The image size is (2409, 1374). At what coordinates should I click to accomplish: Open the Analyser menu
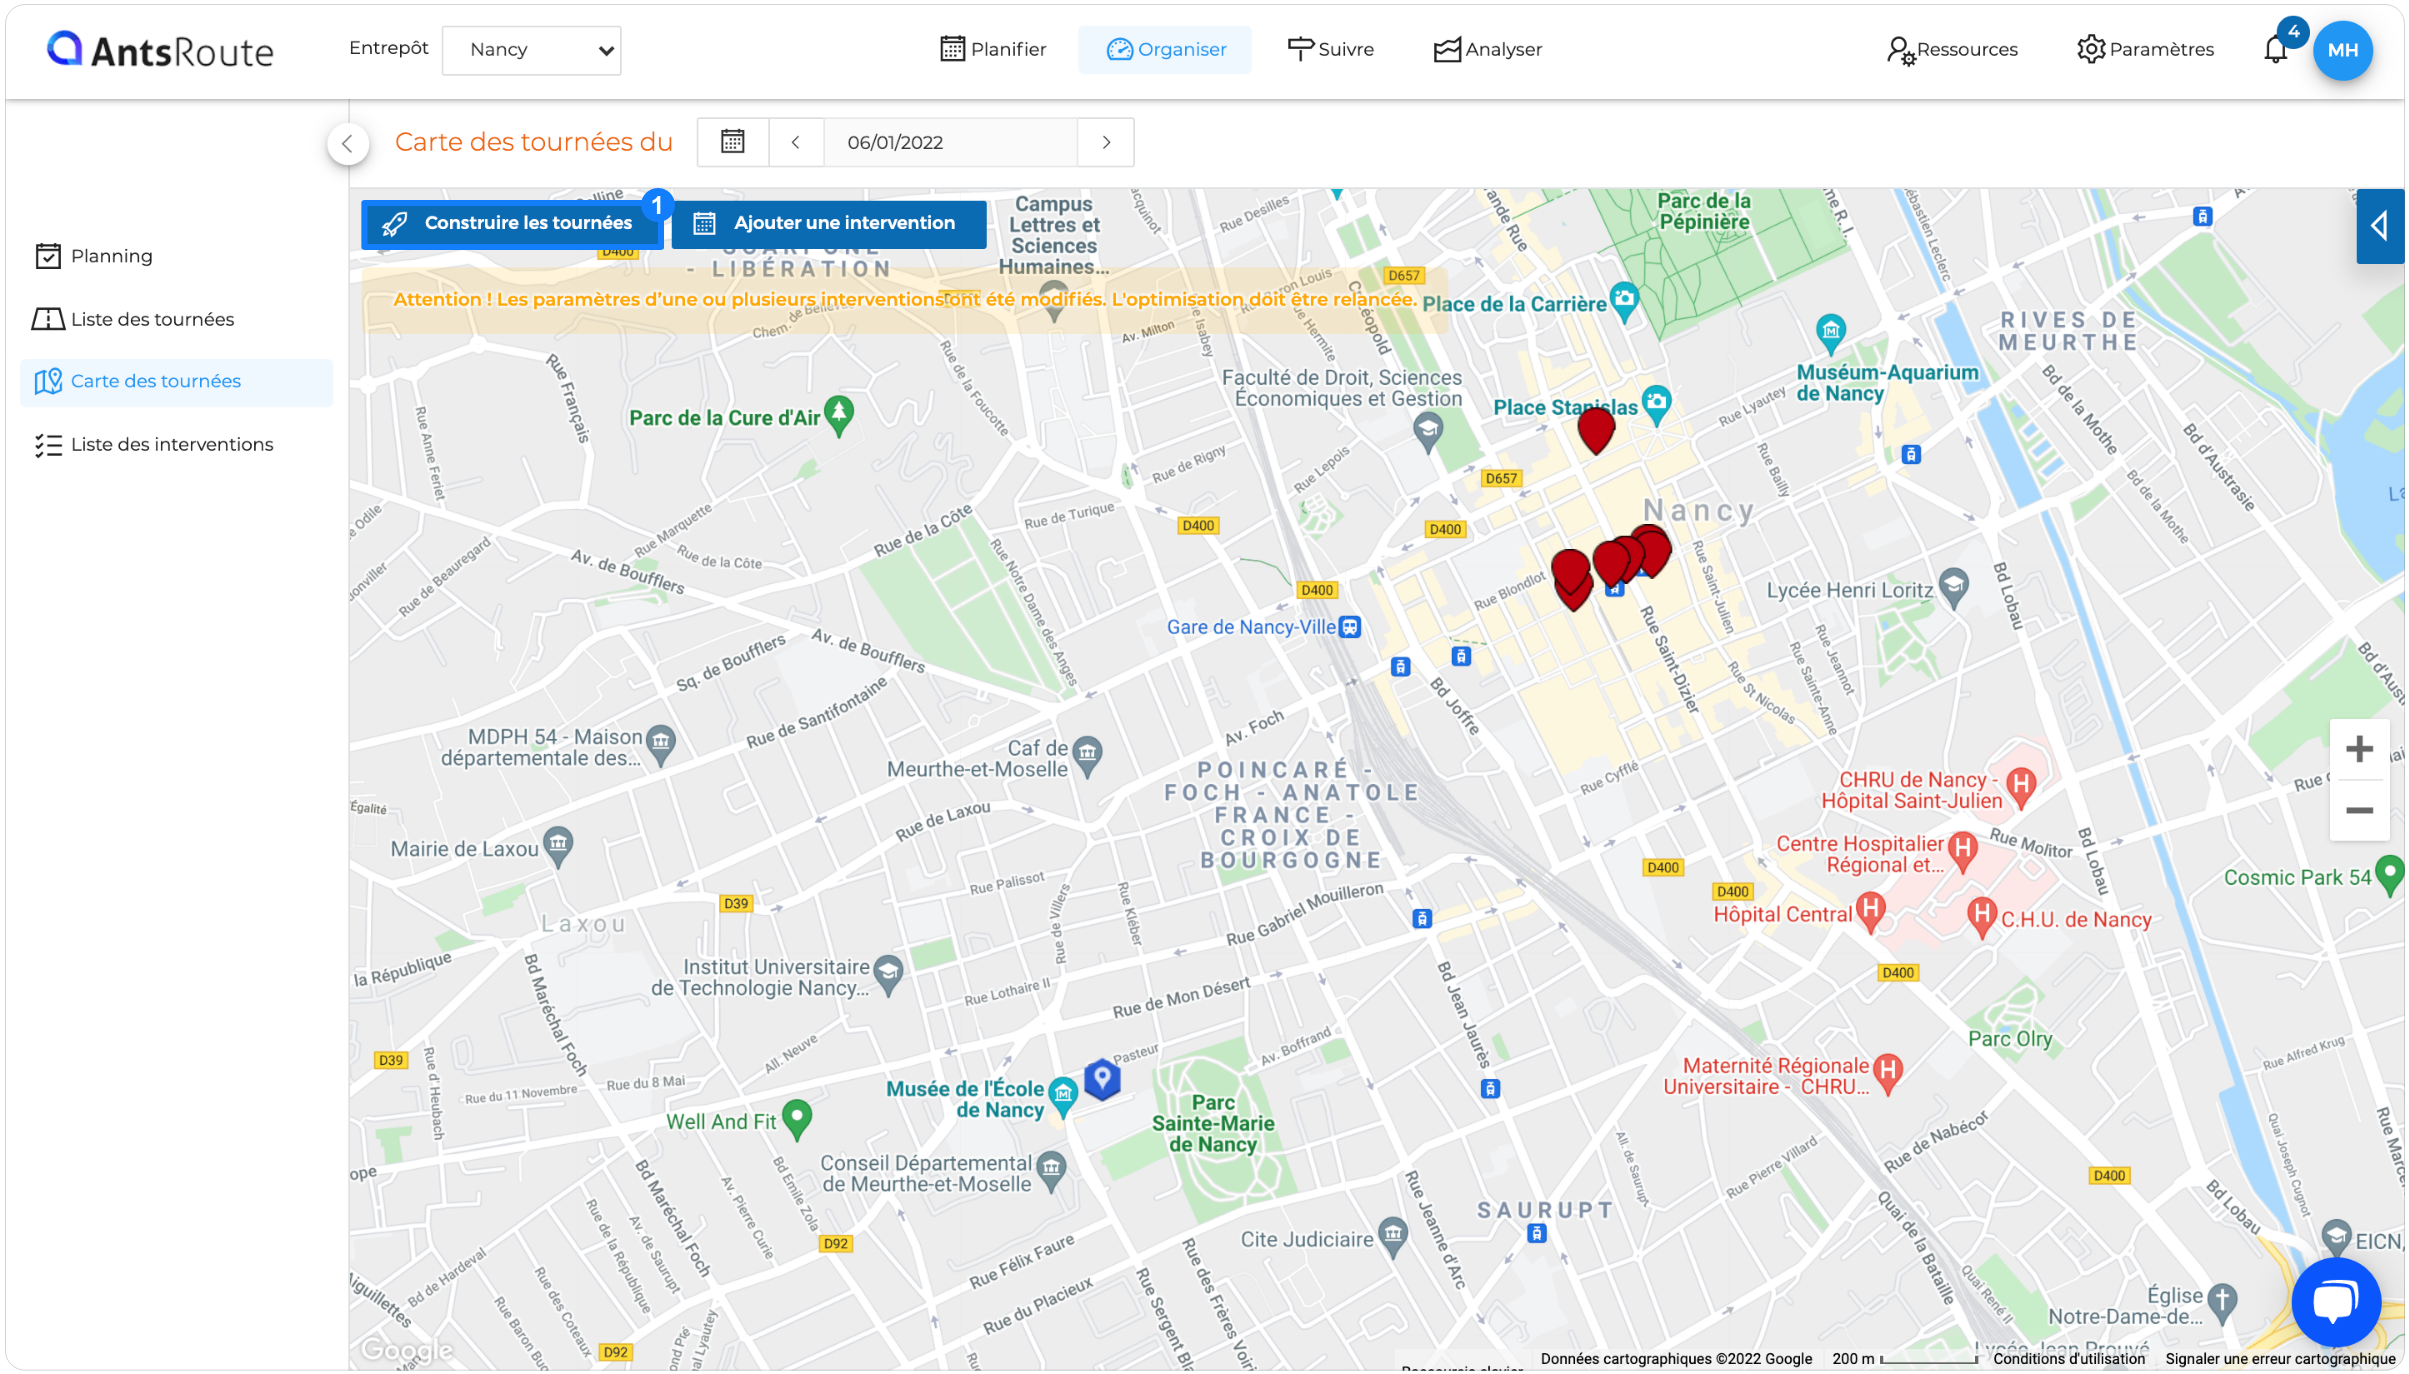click(x=1487, y=49)
